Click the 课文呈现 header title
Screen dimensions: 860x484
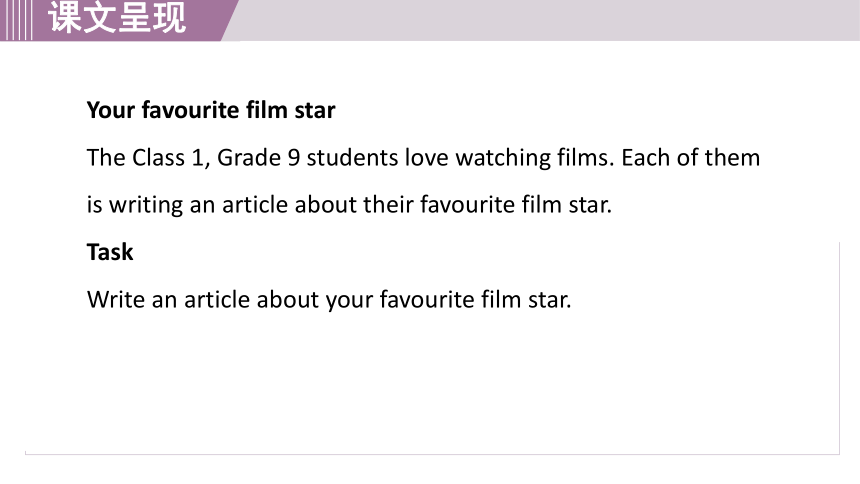click(117, 17)
